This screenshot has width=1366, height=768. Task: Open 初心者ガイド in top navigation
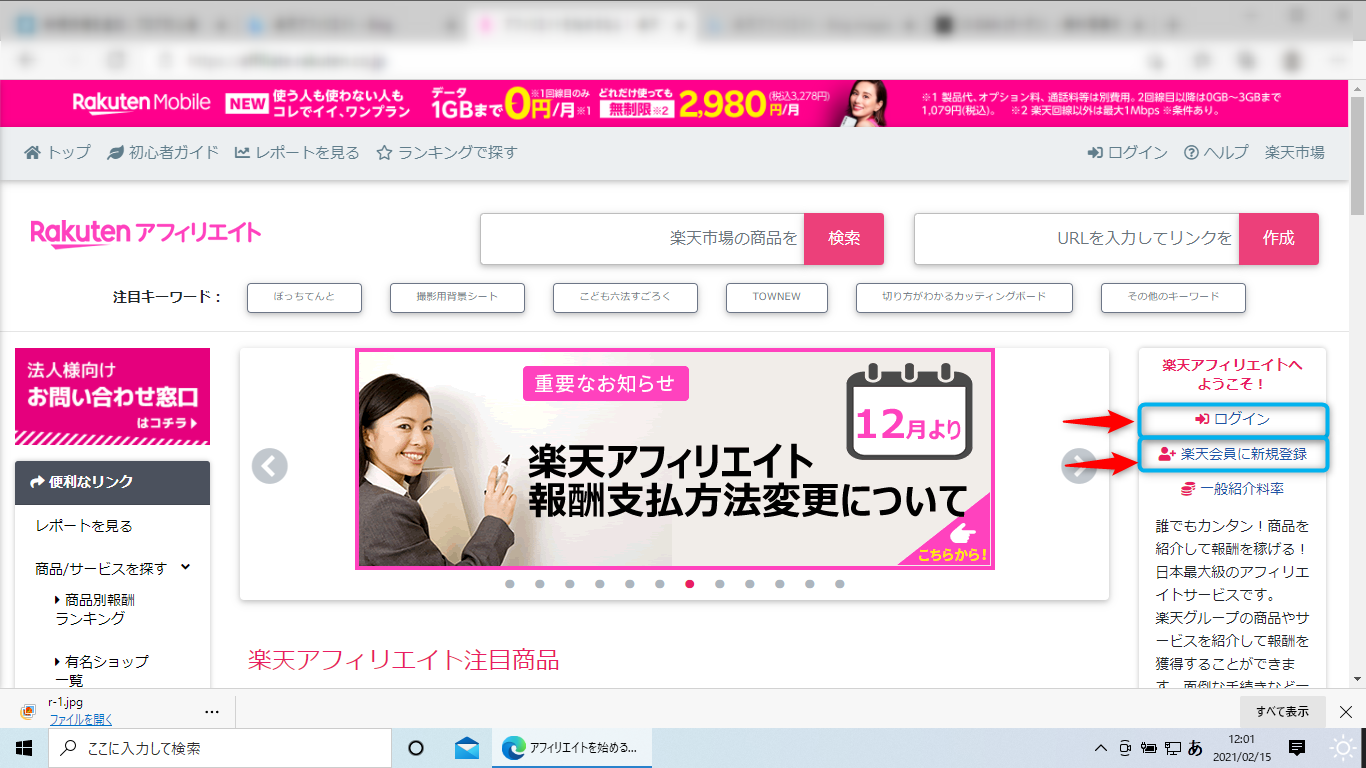tap(163, 153)
